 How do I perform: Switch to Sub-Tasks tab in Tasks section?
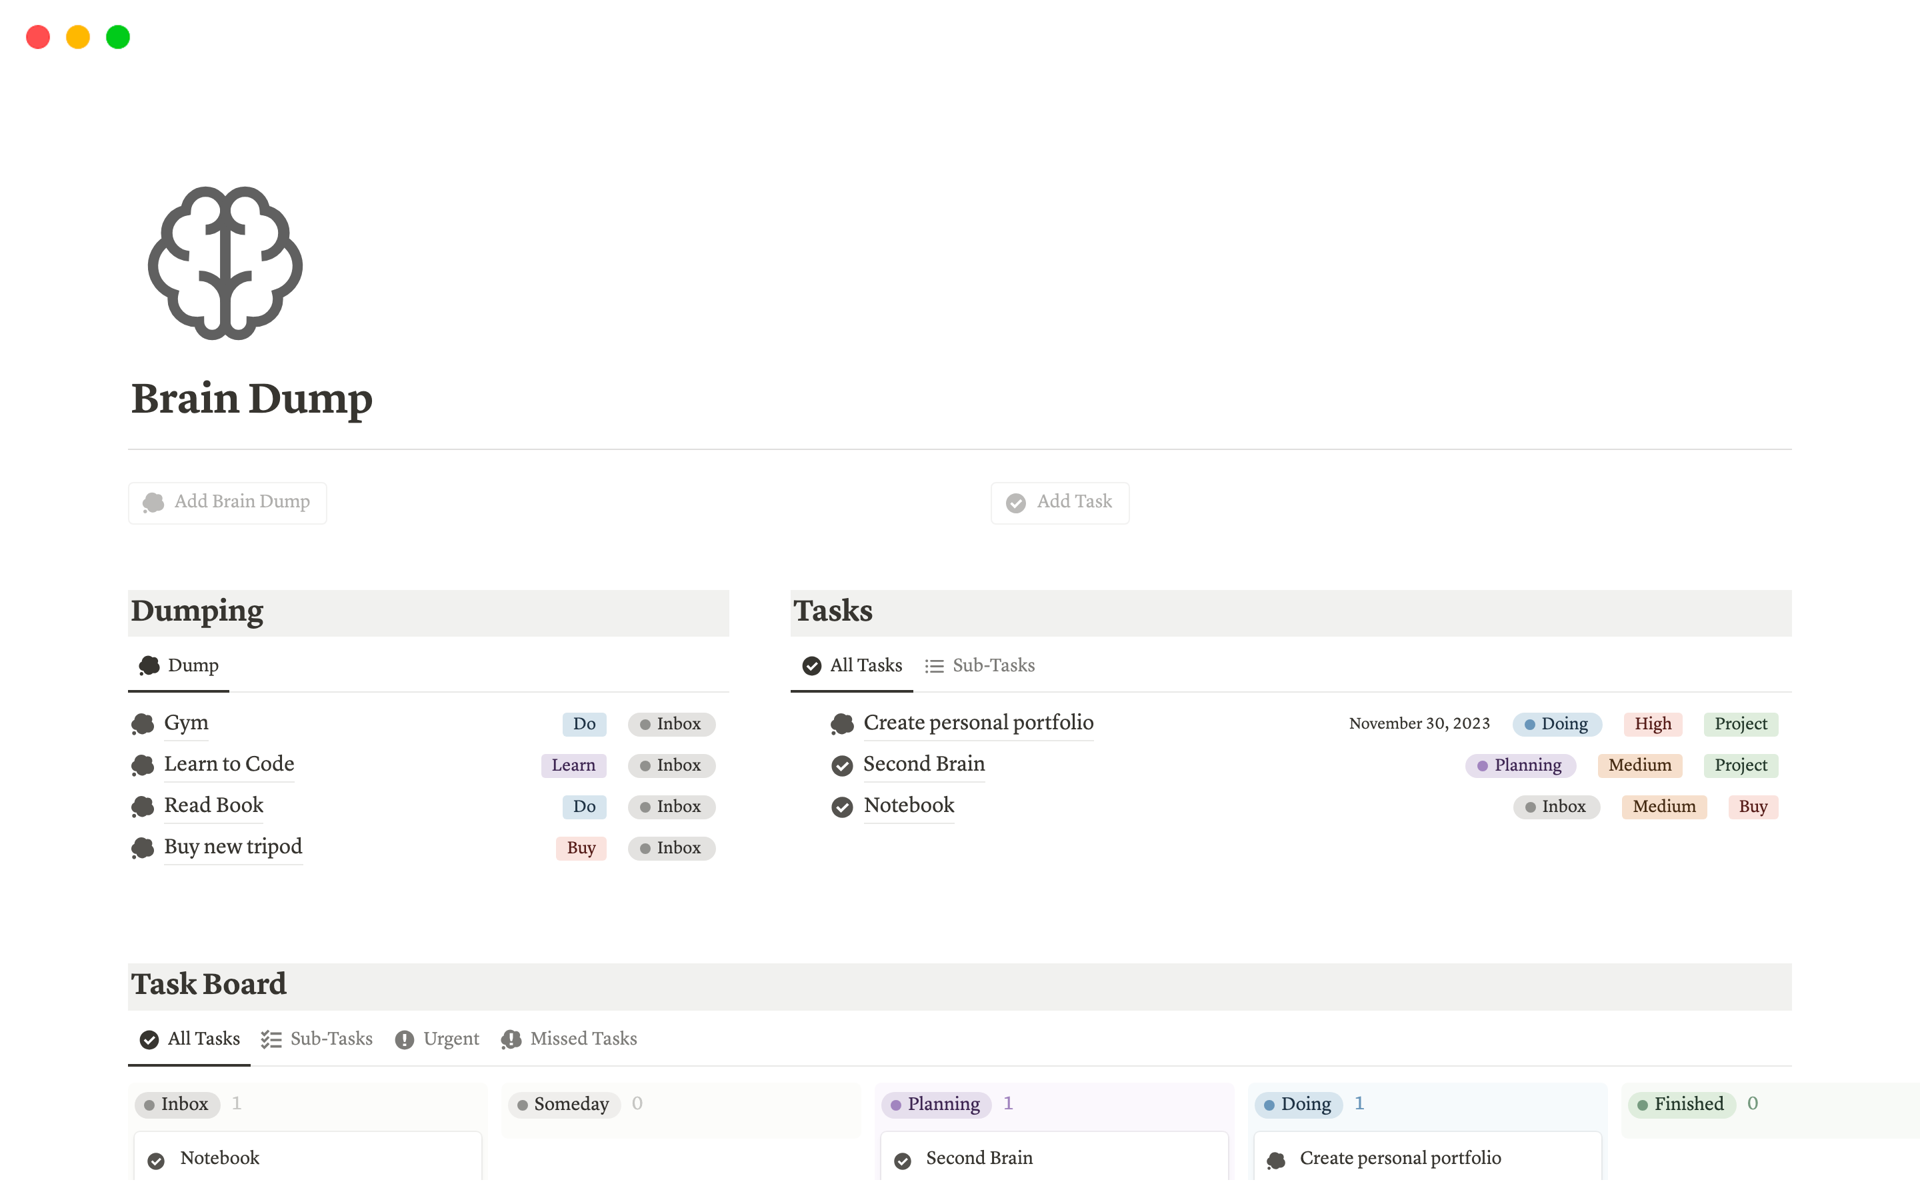[980, 666]
